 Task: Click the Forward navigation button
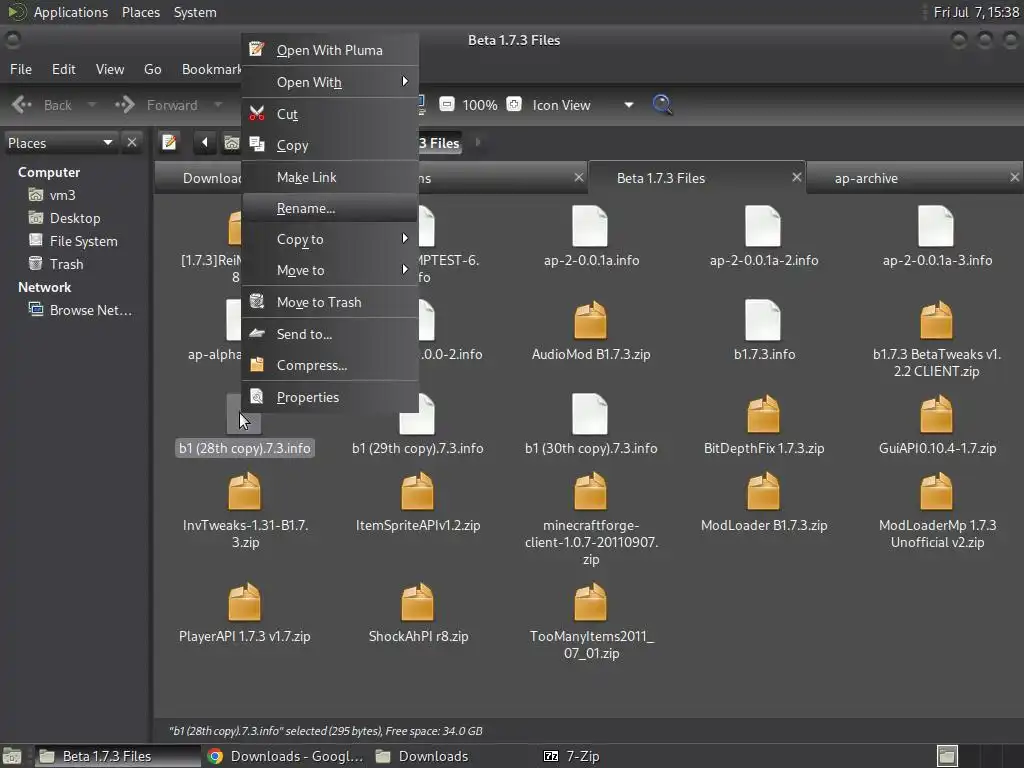157,105
